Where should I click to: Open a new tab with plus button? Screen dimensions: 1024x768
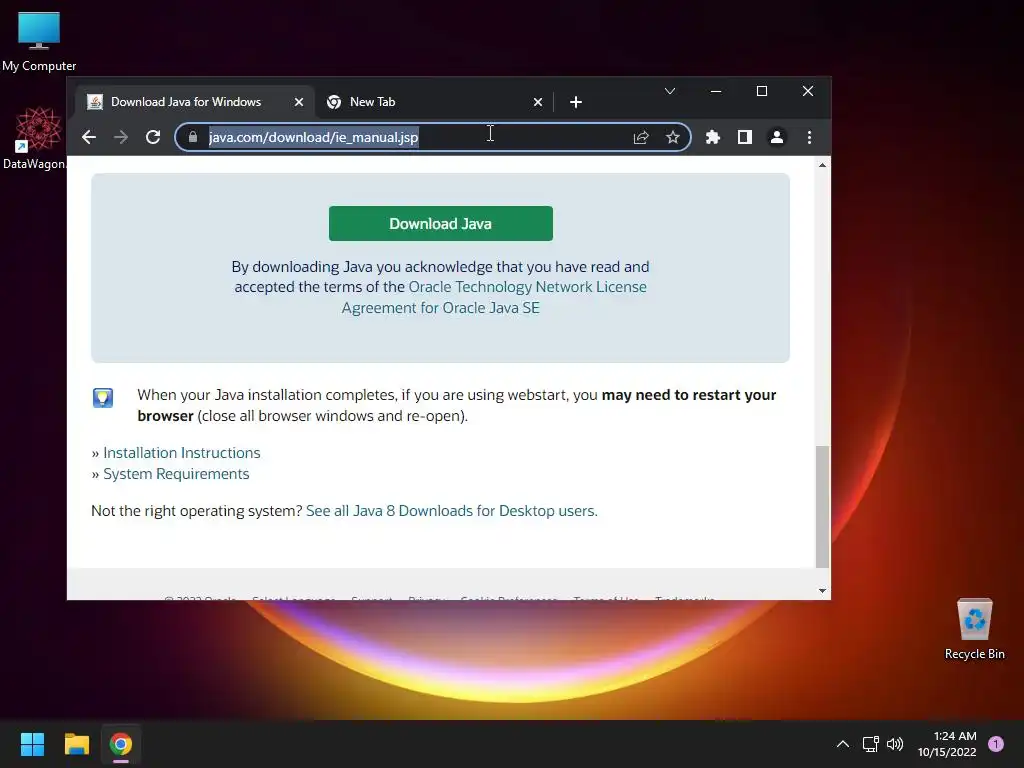coord(575,102)
